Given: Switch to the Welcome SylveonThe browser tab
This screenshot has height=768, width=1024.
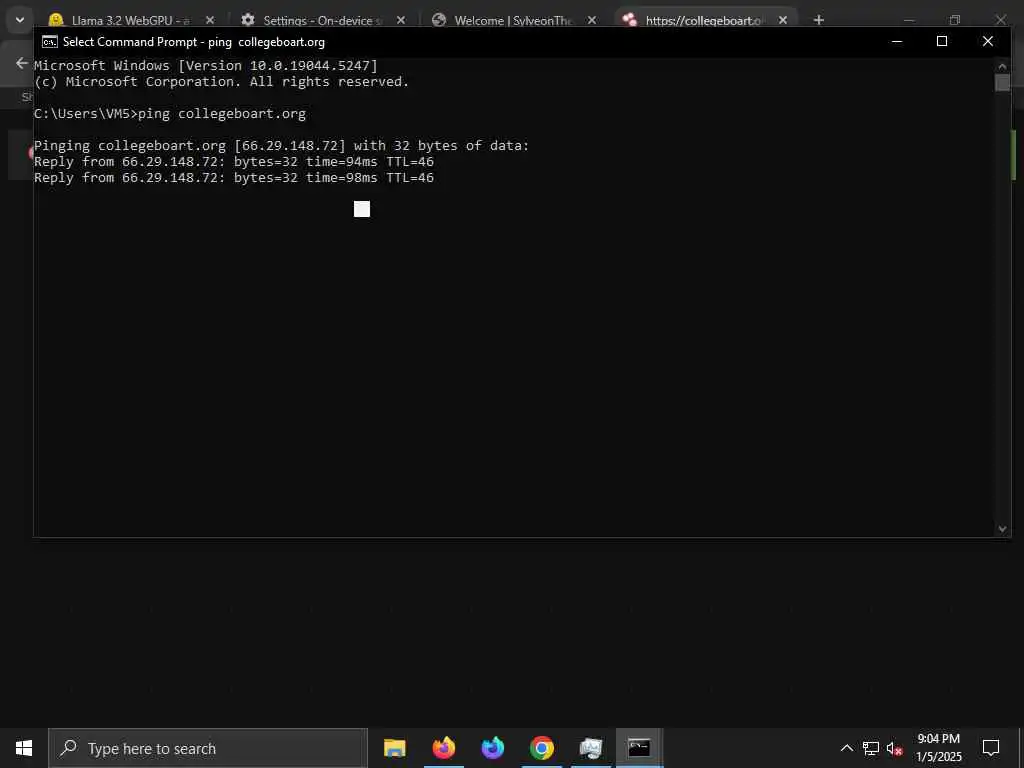Looking at the screenshot, I should click(x=513, y=20).
